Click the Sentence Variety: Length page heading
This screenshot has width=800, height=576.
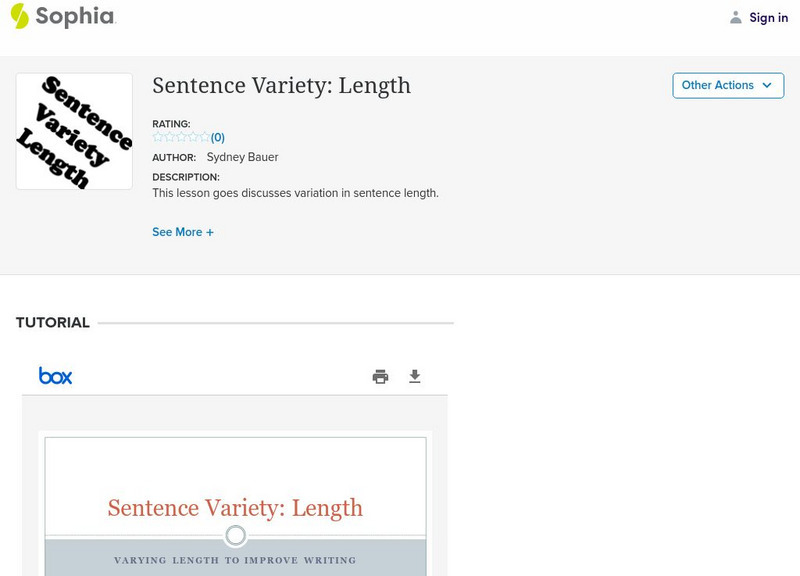coord(281,86)
